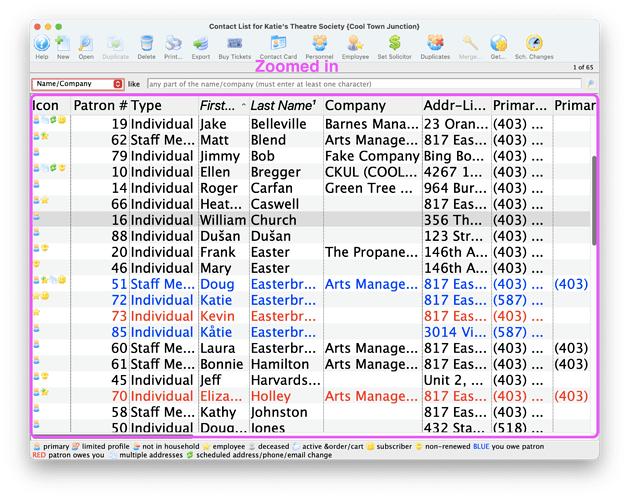Open the Contact Card icon

(x=278, y=43)
